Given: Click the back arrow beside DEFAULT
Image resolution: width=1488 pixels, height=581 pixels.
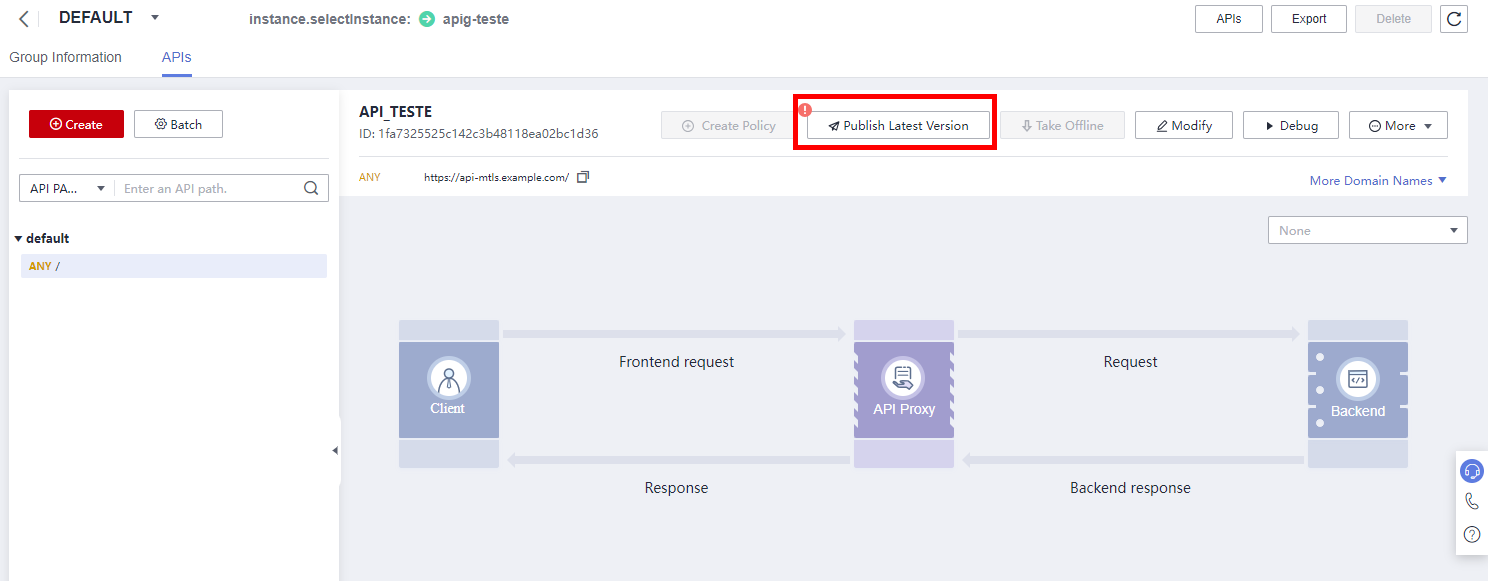Looking at the screenshot, I should 24,19.
